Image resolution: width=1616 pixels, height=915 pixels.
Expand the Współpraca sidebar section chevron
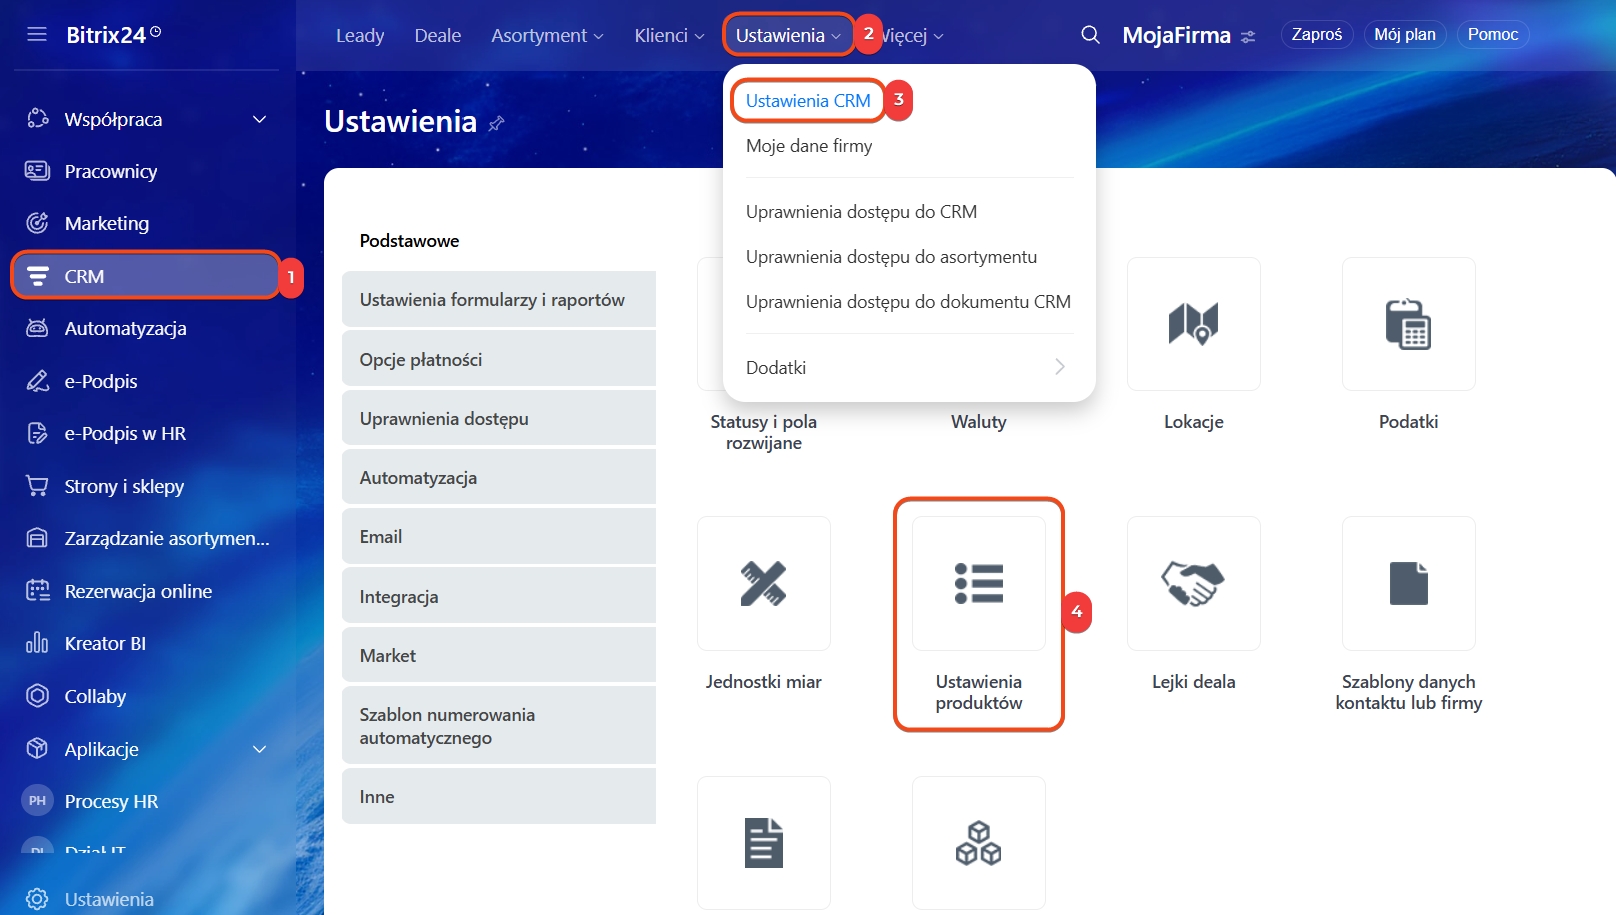pos(260,119)
